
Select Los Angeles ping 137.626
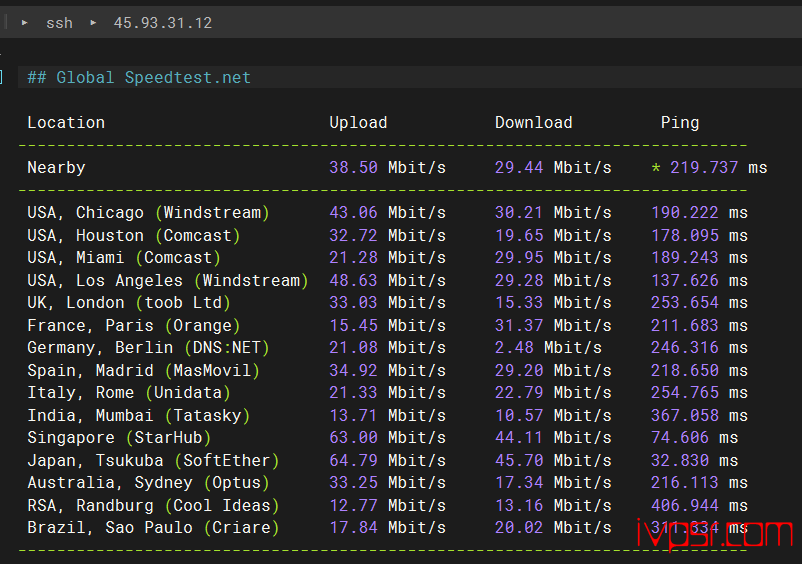684,281
